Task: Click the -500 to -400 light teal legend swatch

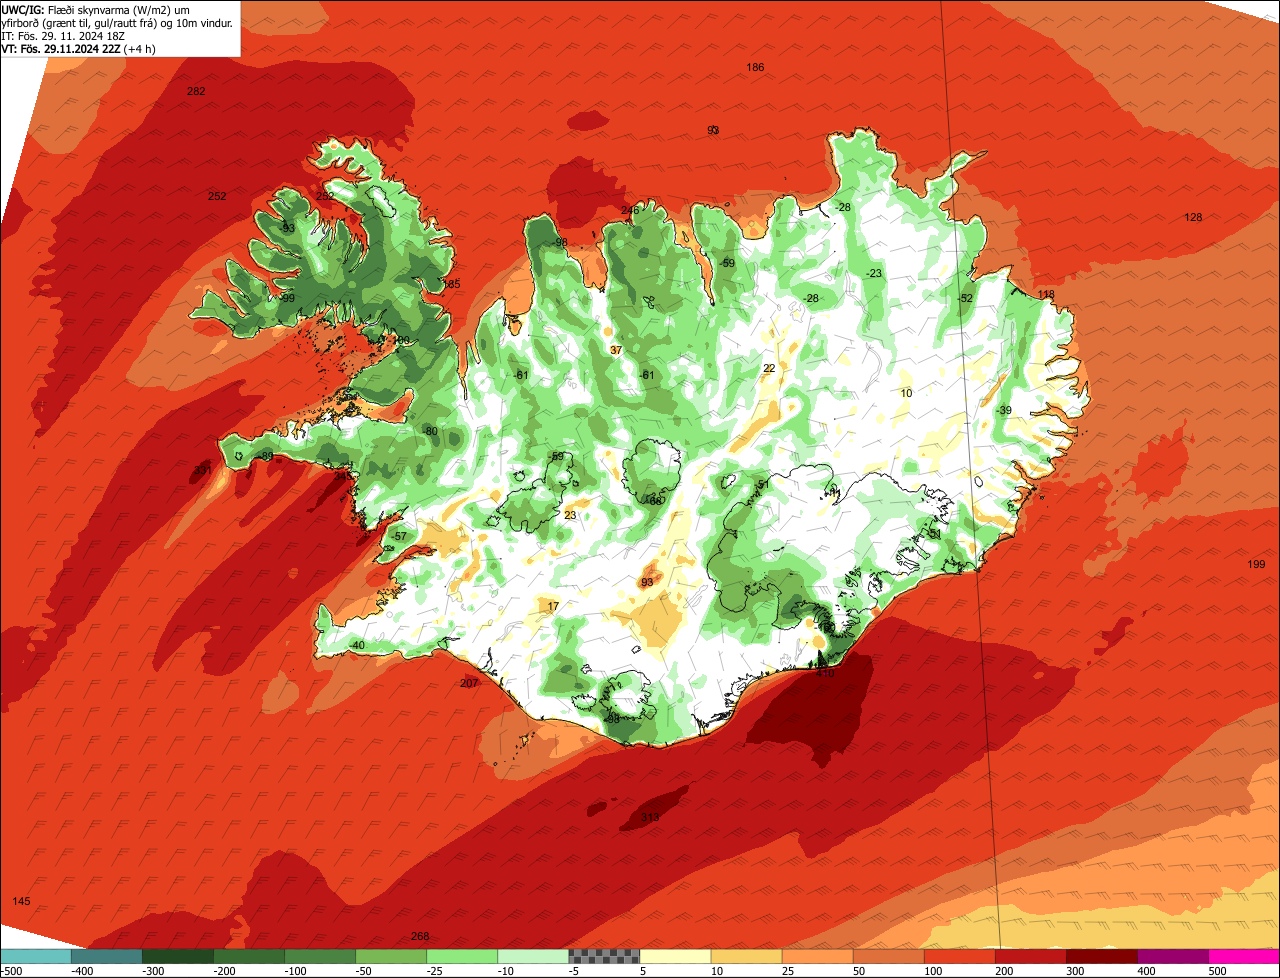Action: (x=35, y=956)
